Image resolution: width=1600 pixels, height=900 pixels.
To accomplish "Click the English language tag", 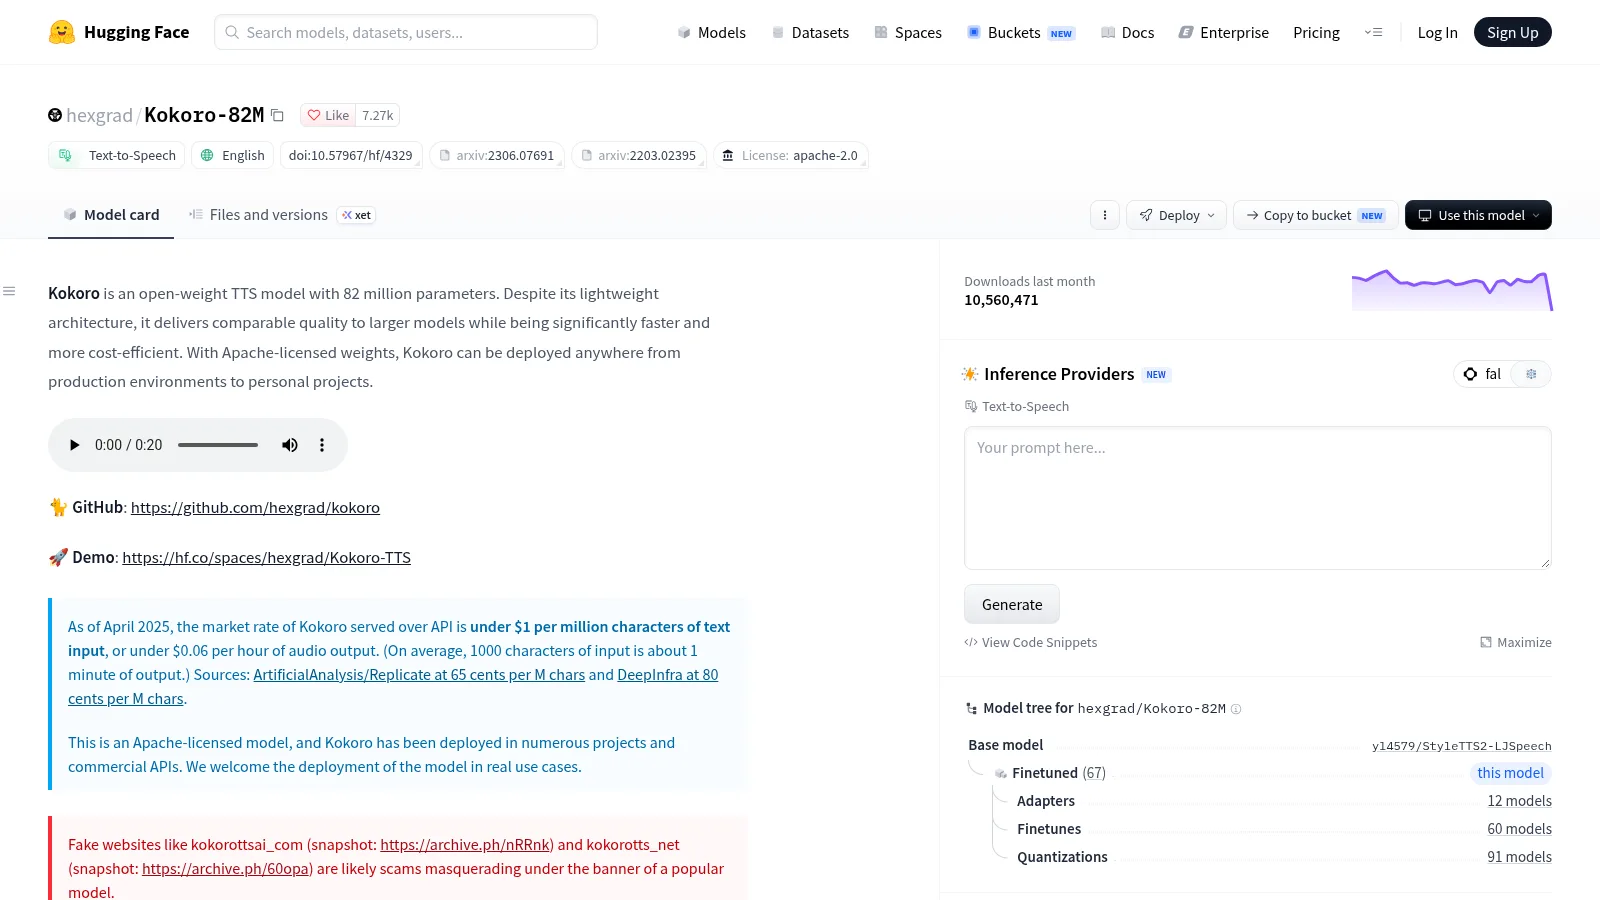I will 233,155.
